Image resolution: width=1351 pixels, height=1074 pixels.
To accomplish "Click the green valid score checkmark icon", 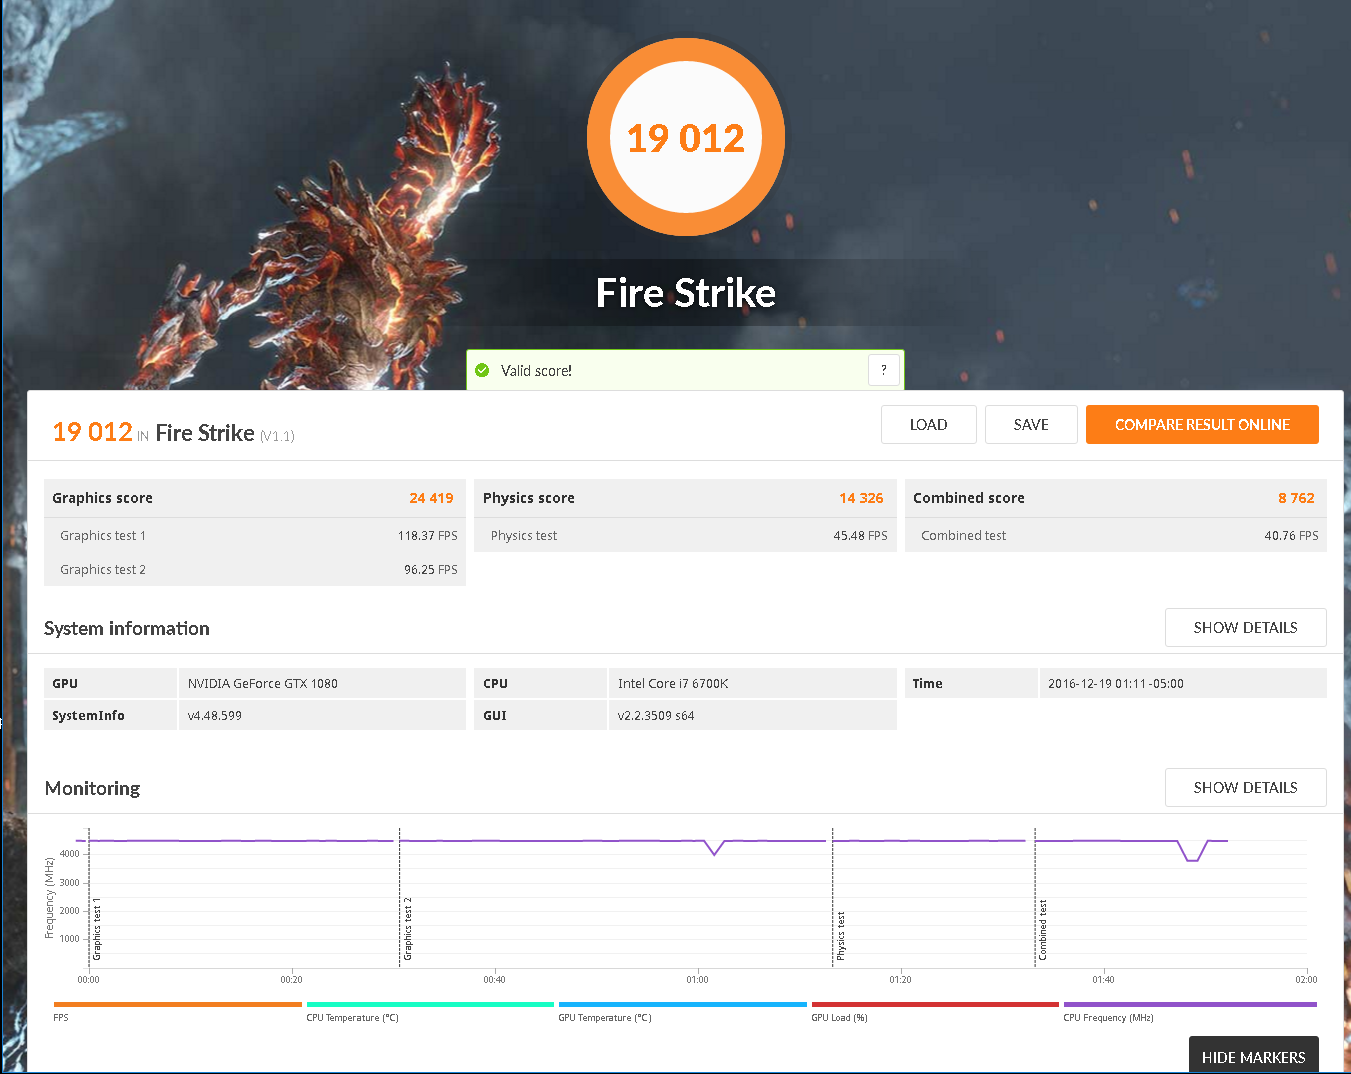I will click(x=482, y=370).
